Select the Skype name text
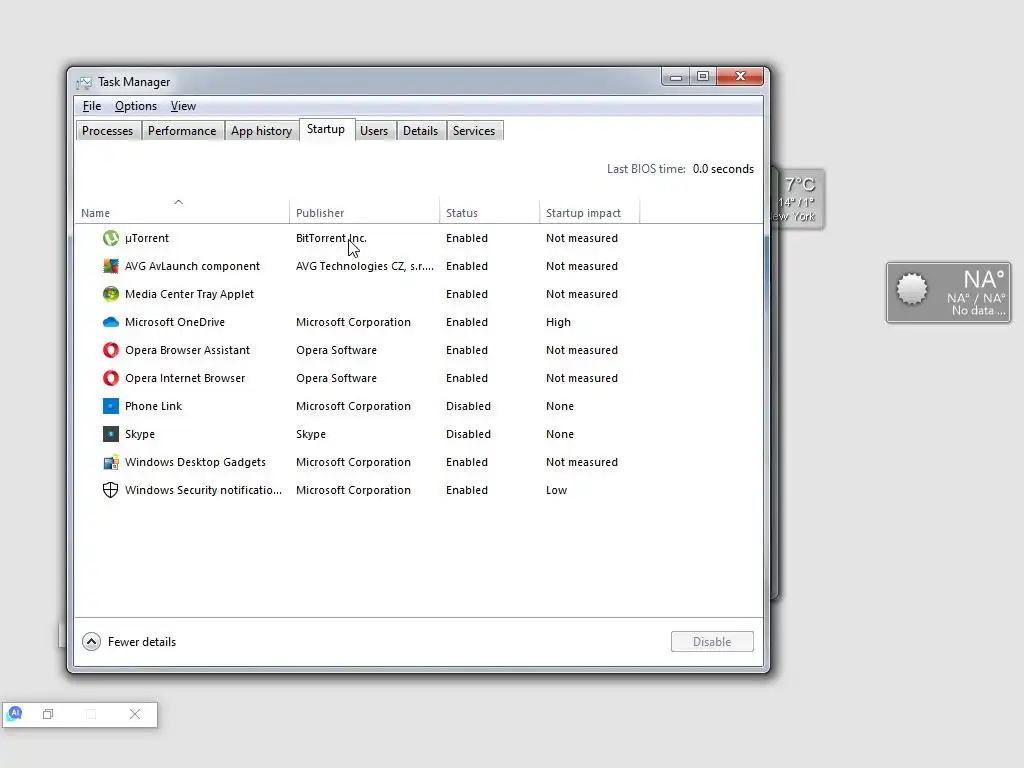The width and height of the screenshot is (1024, 768). pos(140,434)
